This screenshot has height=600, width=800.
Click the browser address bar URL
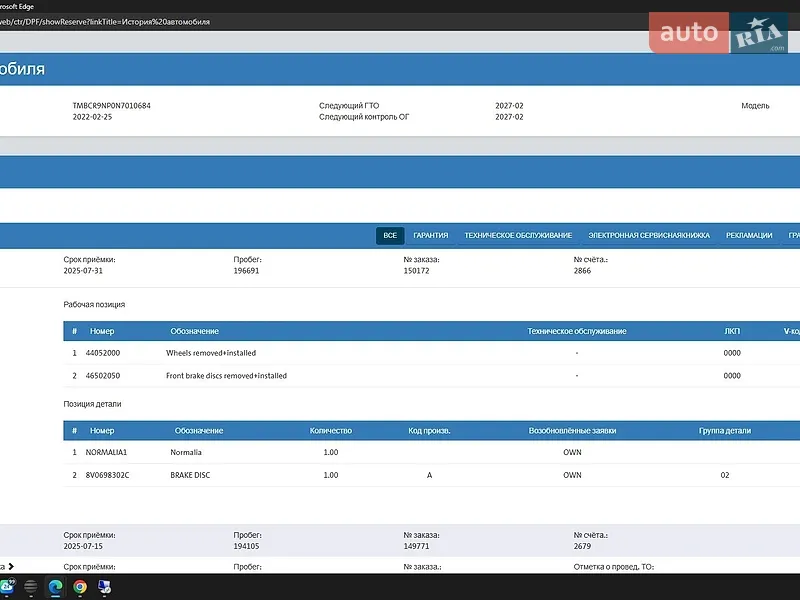pyautogui.click(x=105, y=22)
